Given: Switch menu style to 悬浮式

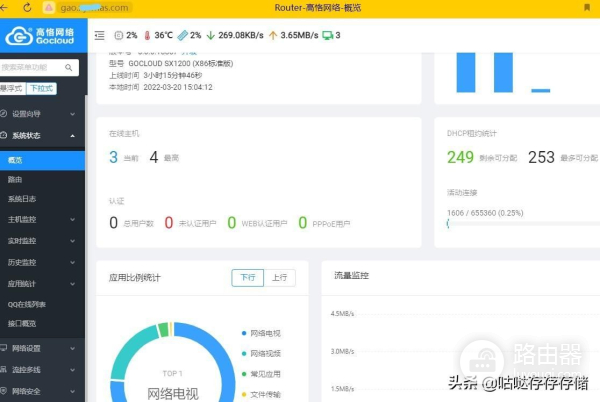Looking at the screenshot, I should [x=12, y=88].
